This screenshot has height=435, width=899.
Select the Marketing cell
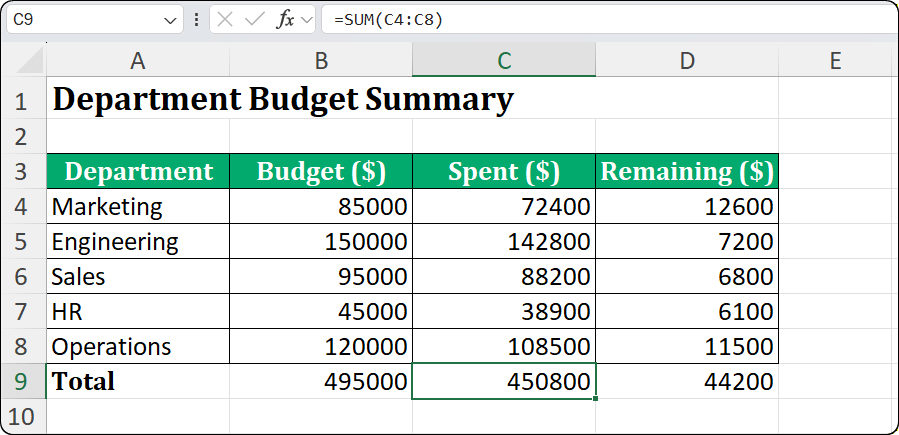[x=138, y=206]
